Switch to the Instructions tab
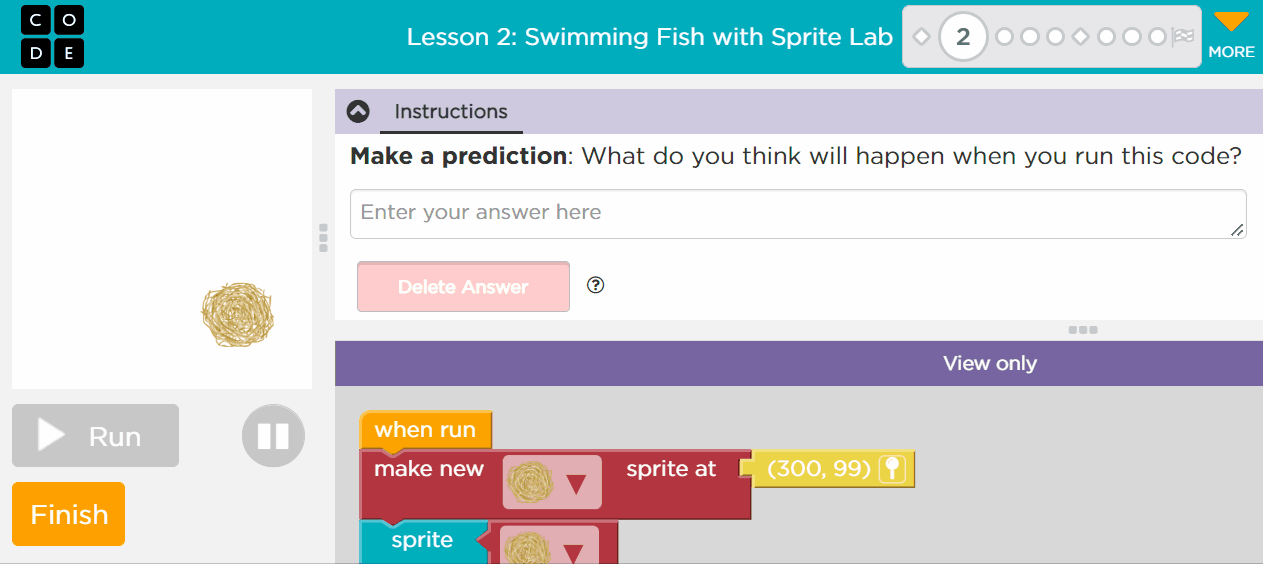Screen dimensions: 1263x564 click(451, 112)
